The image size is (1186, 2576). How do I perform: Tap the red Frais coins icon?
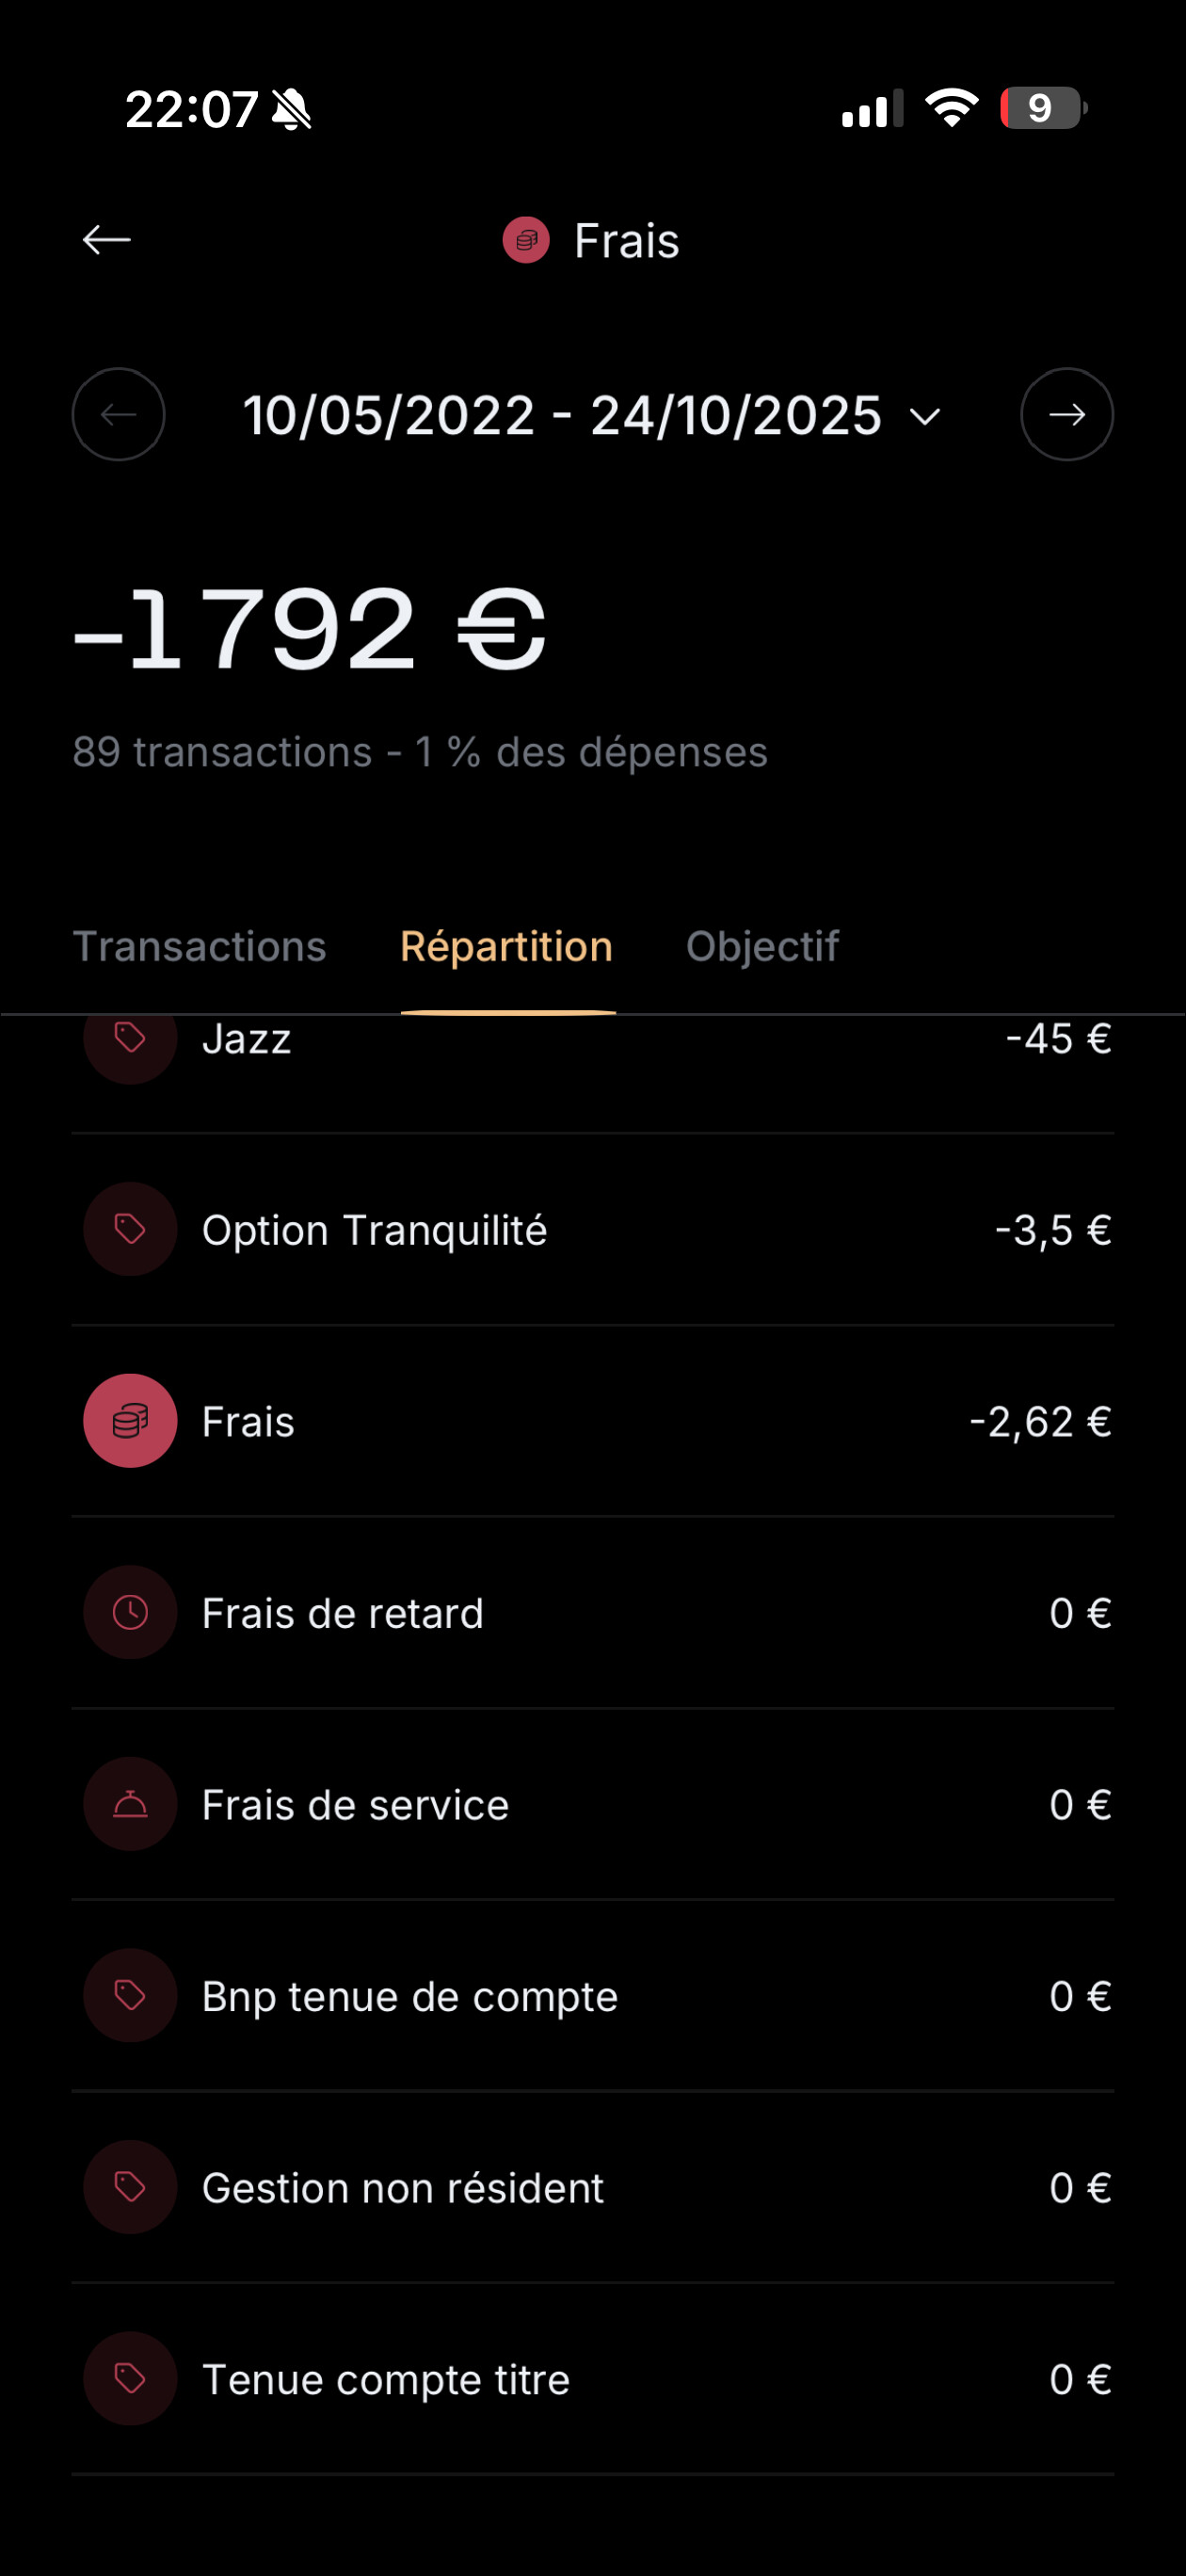[x=130, y=1421]
